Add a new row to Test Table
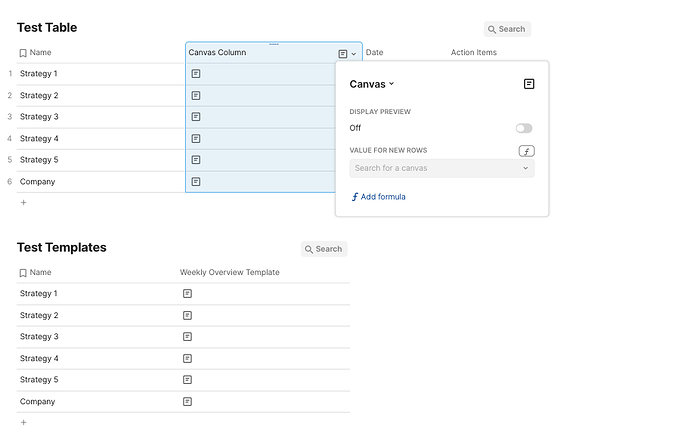This screenshot has width=690, height=436. click(24, 202)
